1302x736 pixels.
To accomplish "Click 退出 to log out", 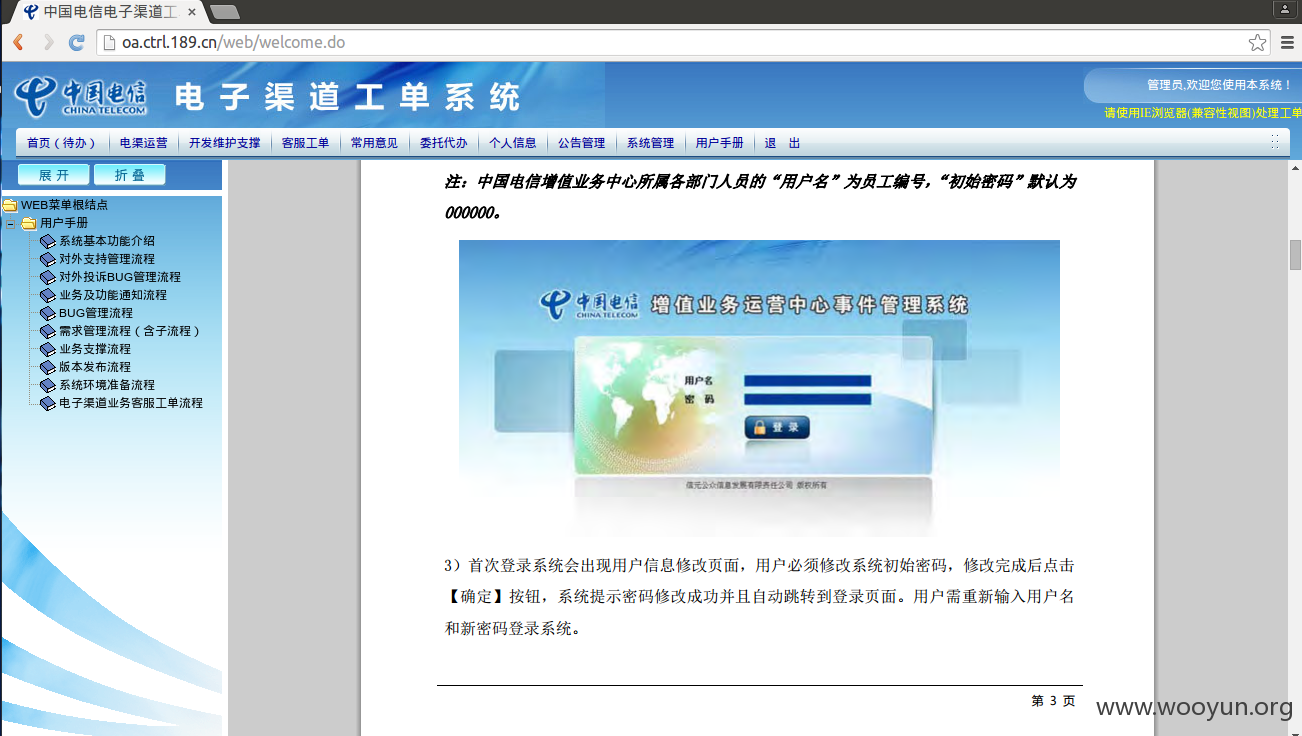I will tap(782, 143).
